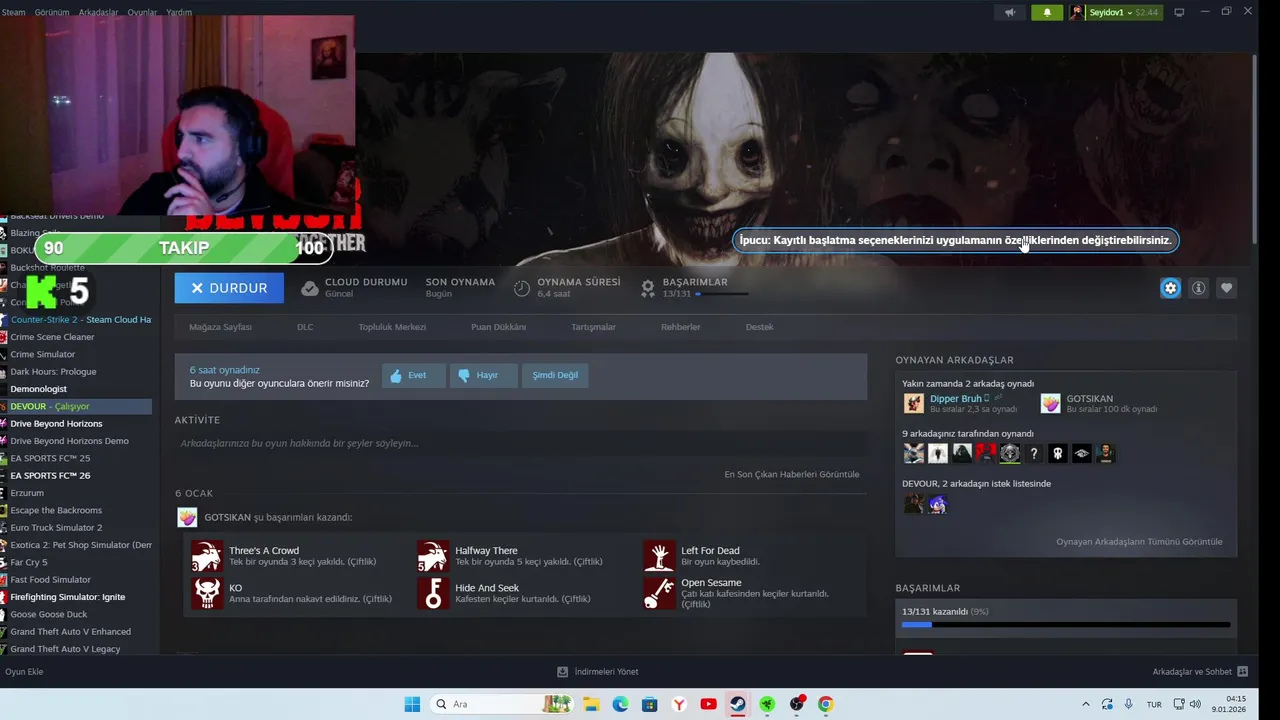The image size is (1280, 720).
Task: Open Oynayan Arkadaşların Tümünü Görüntüle link
Action: pos(1139,542)
